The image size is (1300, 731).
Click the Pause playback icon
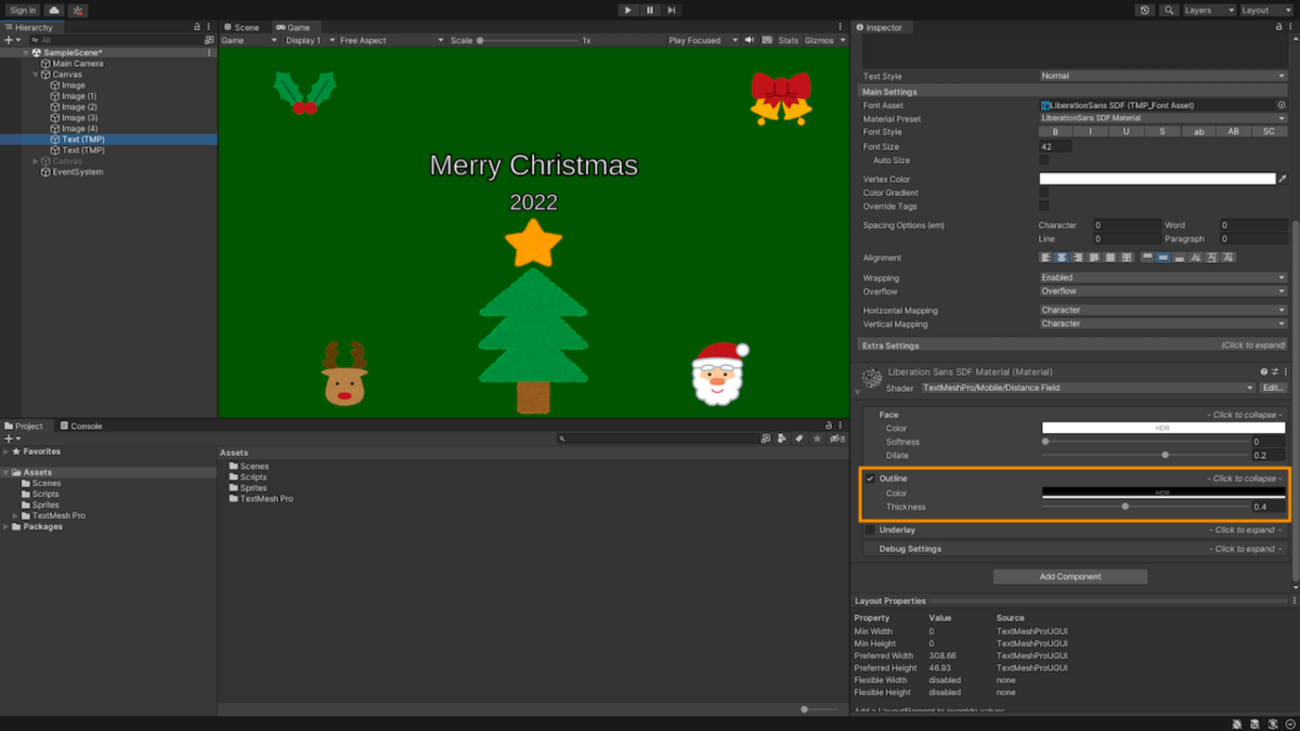pyautogui.click(x=650, y=10)
